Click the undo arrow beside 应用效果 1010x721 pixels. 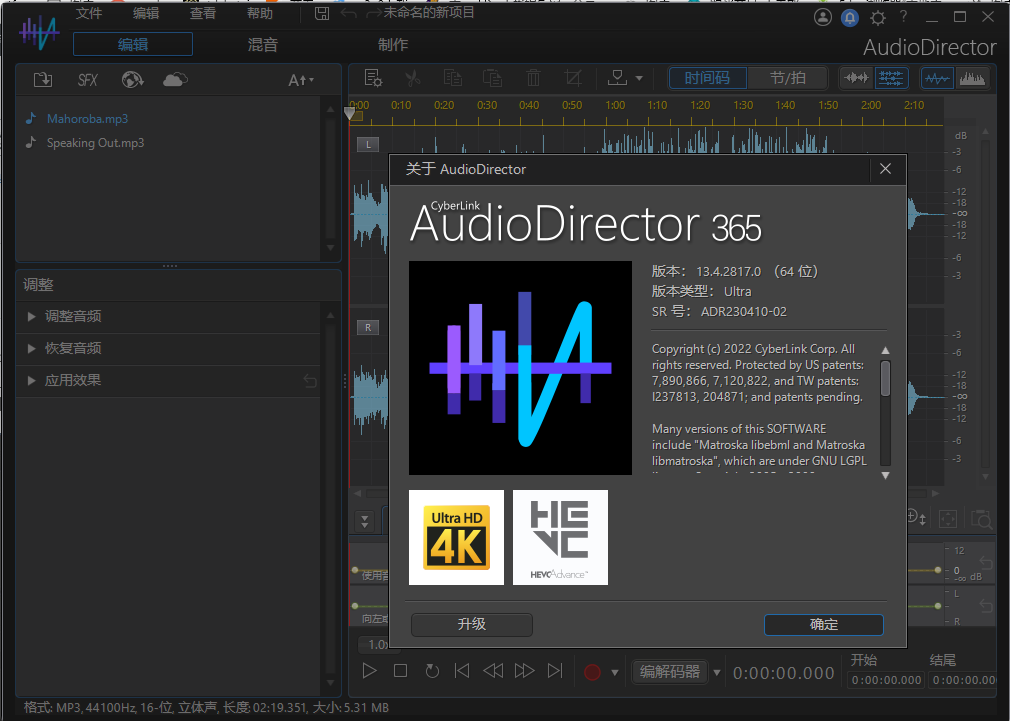(x=310, y=381)
